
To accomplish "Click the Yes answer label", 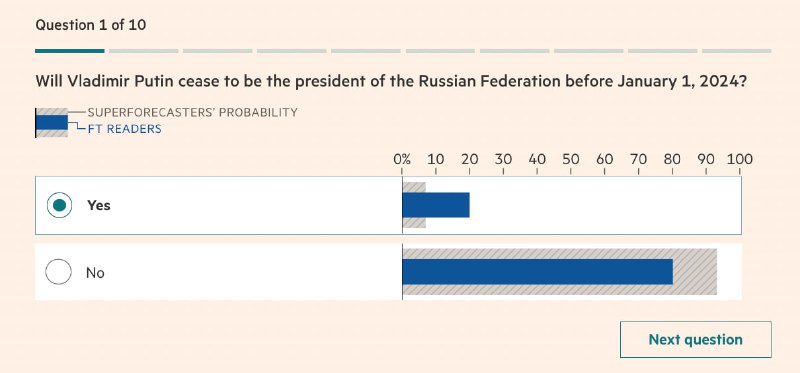I will click(98, 205).
